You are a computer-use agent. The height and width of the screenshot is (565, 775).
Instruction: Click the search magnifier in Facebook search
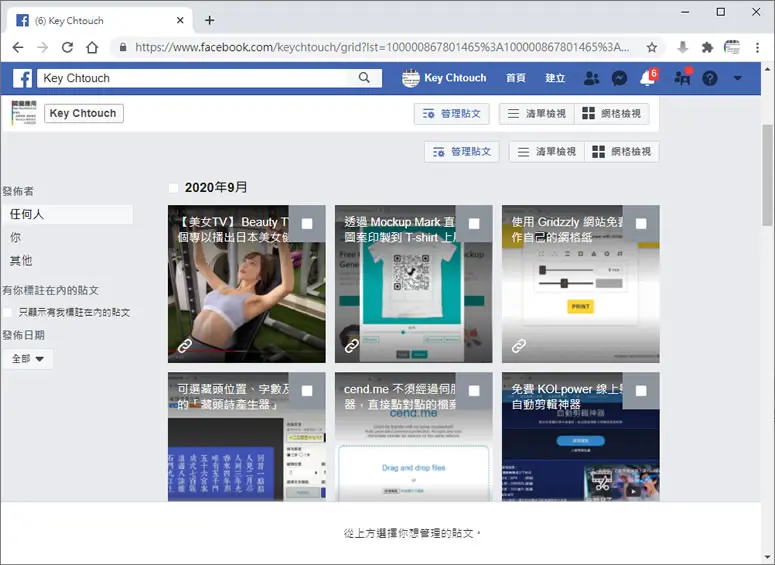click(x=364, y=78)
